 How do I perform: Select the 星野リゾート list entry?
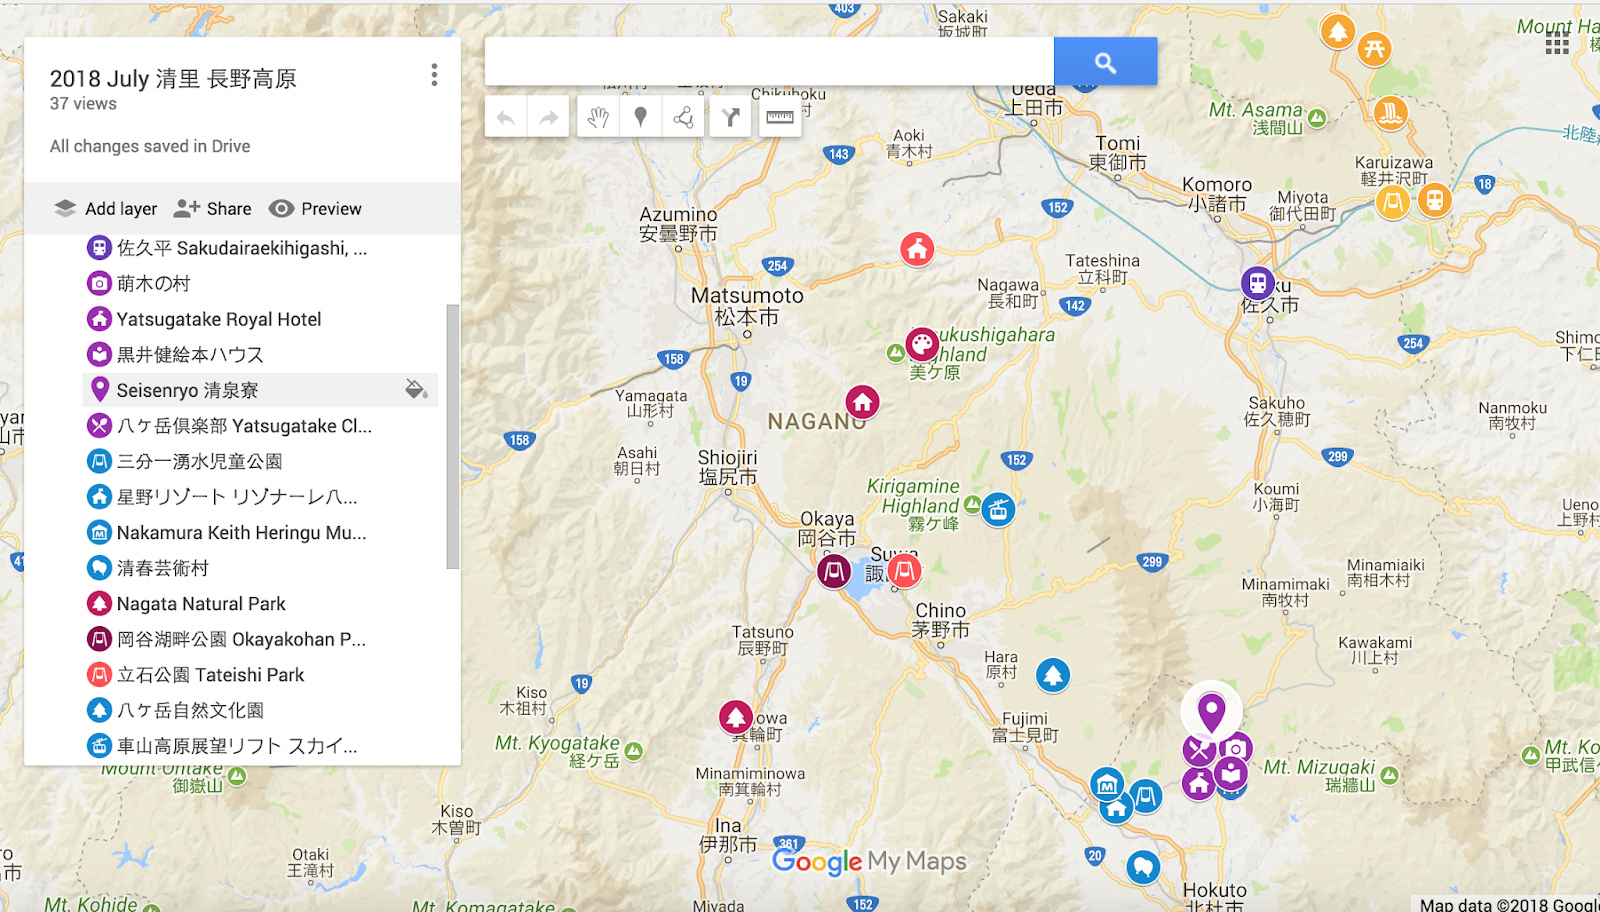tap(260, 497)
